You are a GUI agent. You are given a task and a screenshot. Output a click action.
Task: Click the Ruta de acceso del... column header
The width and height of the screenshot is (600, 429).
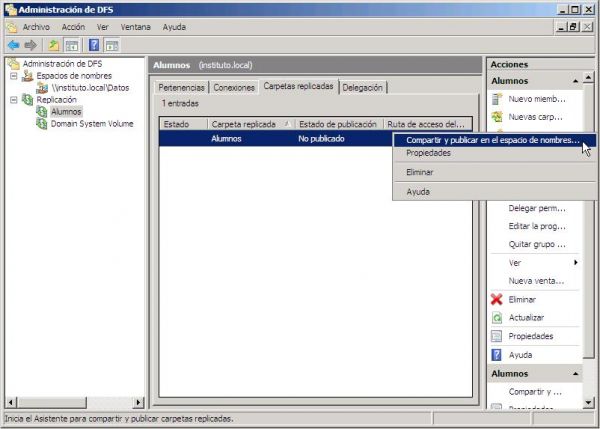point(427,124)
